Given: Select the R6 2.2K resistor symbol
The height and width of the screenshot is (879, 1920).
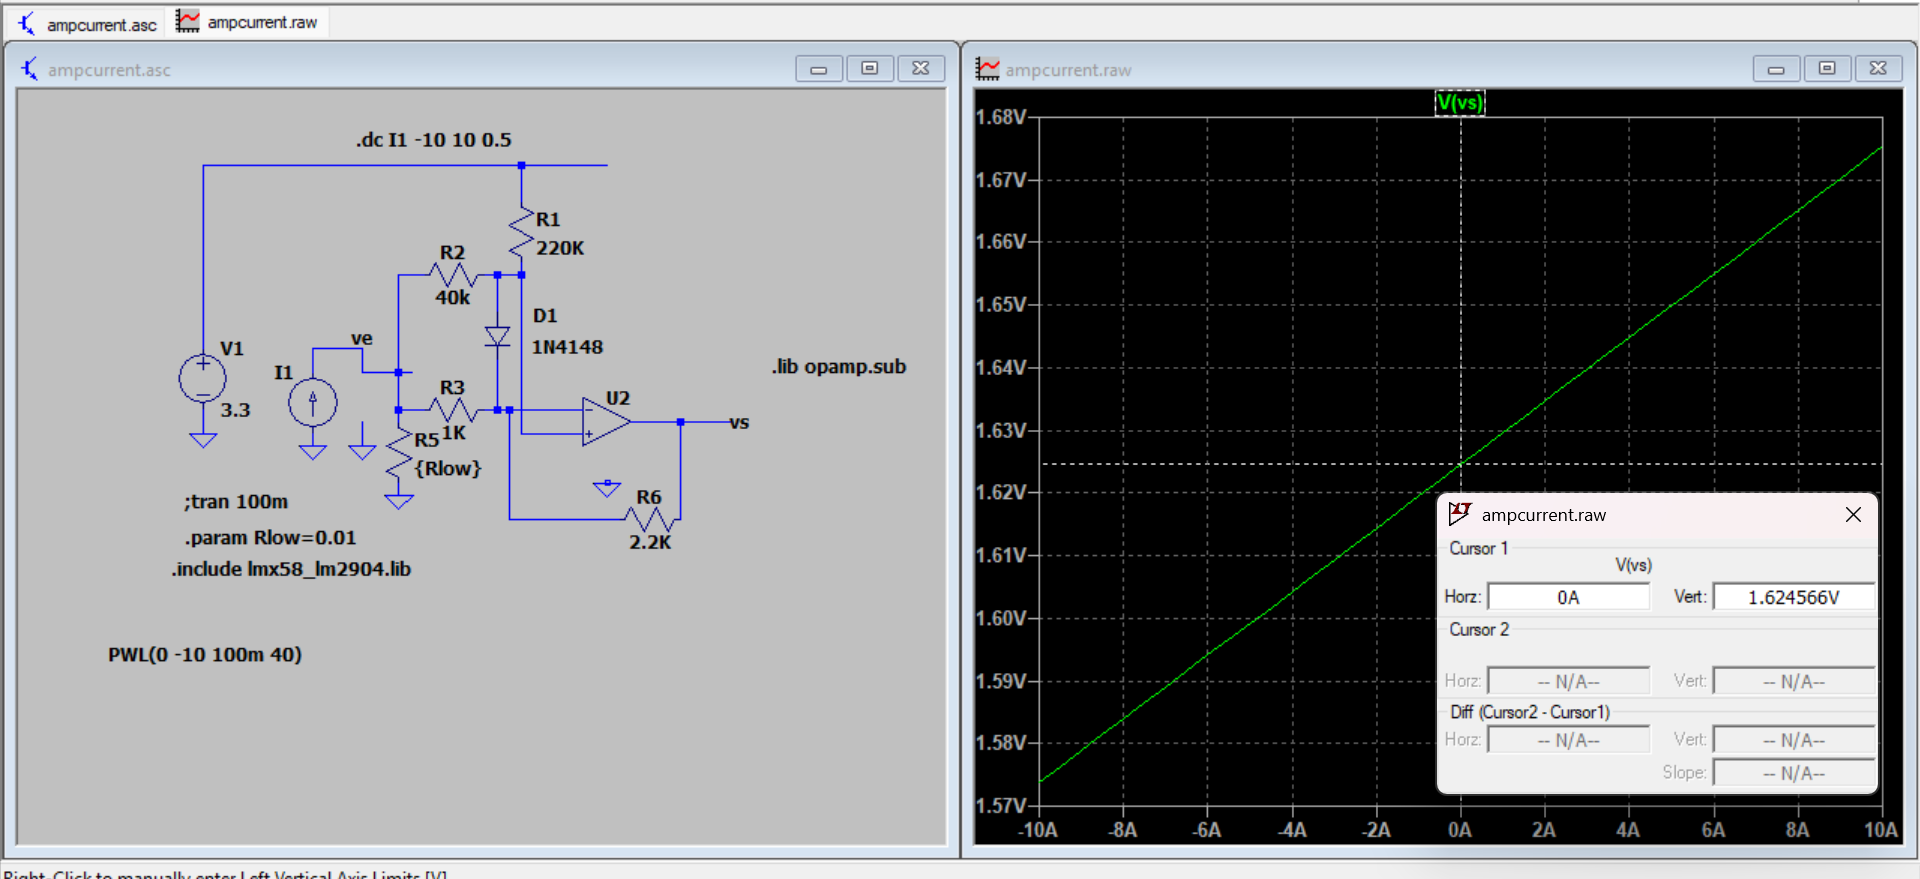Looking at the screenshot, I should pyautogui.click(x=651, y=518).
